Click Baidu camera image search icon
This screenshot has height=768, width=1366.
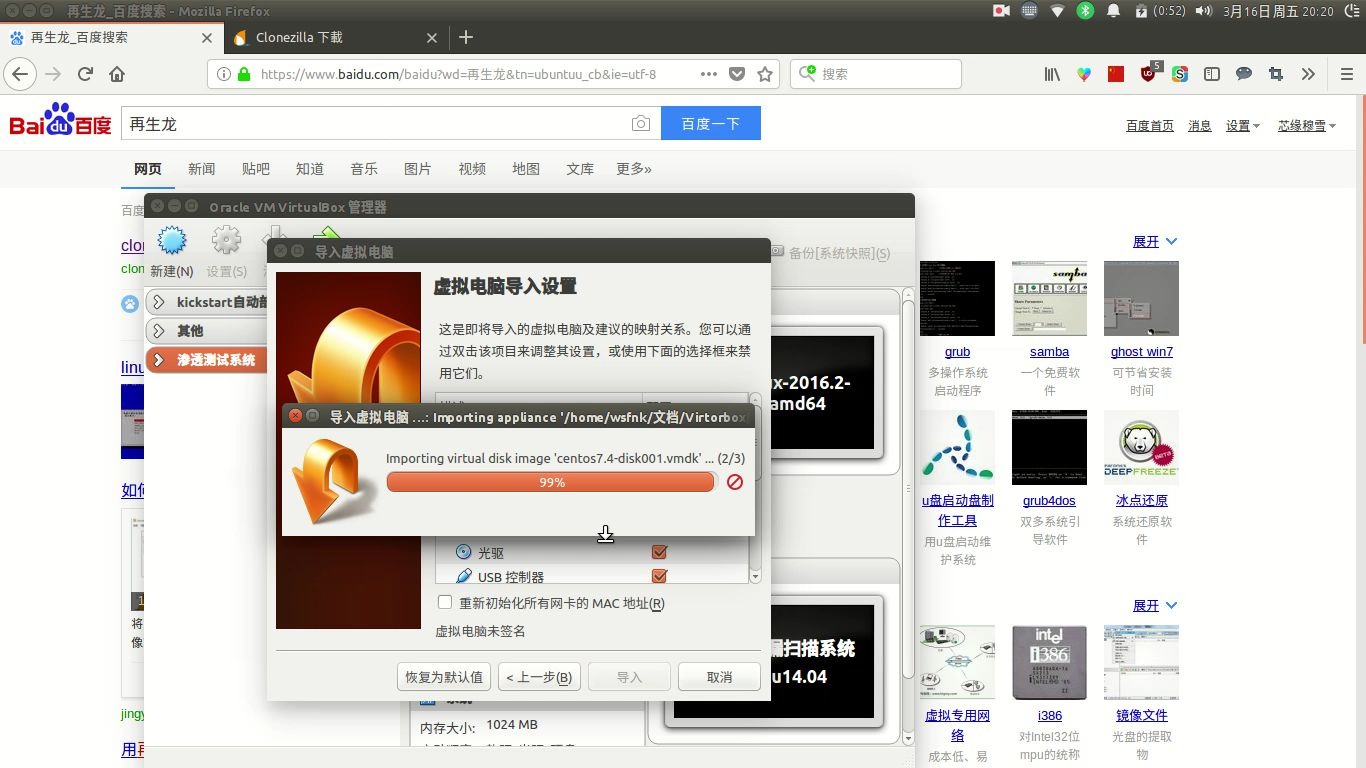coord(641,124)
